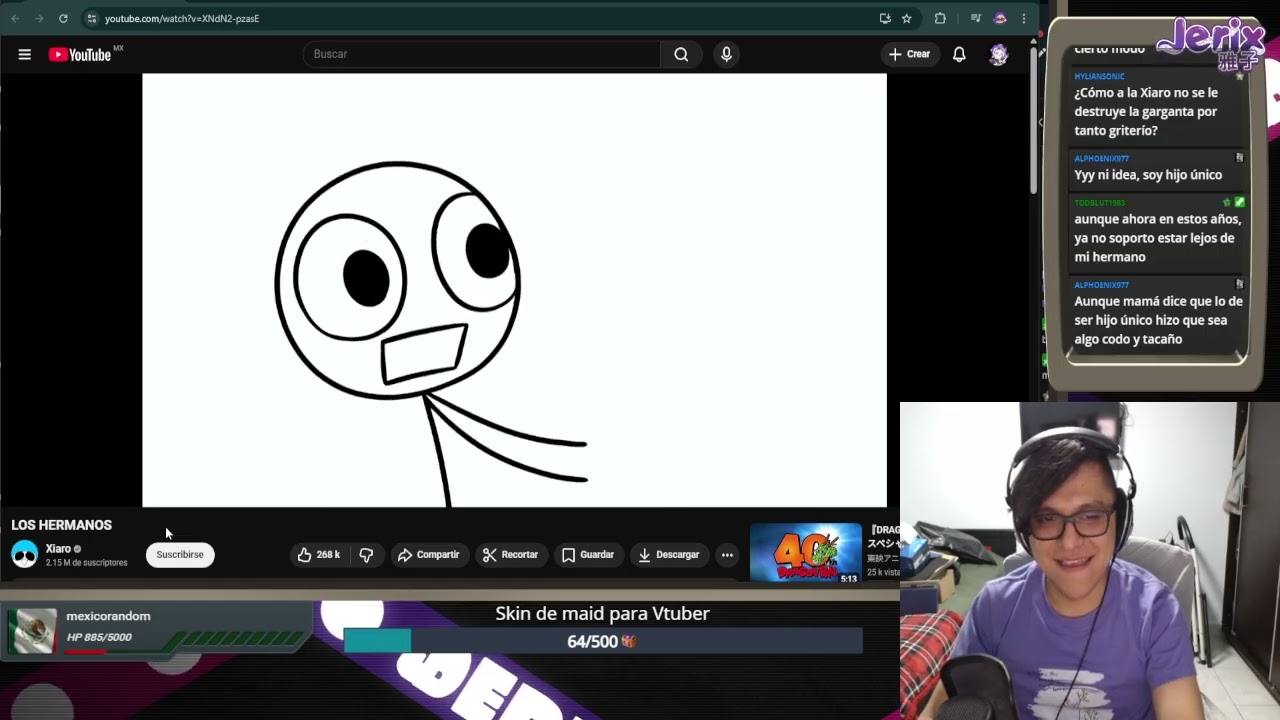Start voice search with the microphone

pyautogui.click(x=727, y=54)
